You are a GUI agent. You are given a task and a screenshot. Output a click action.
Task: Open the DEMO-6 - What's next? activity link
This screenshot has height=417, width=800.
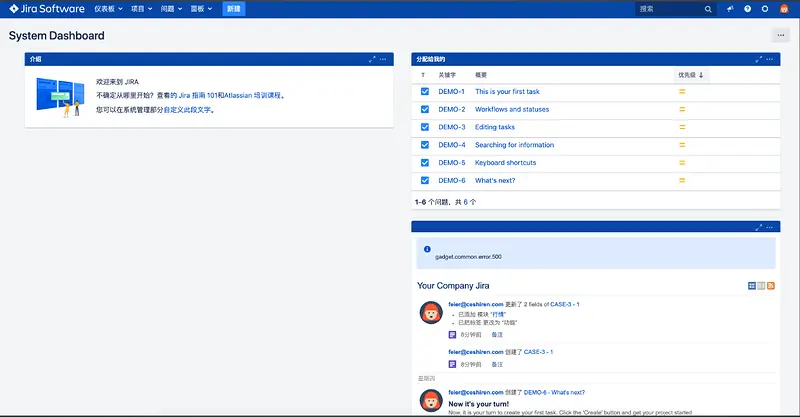pos(554,393)
